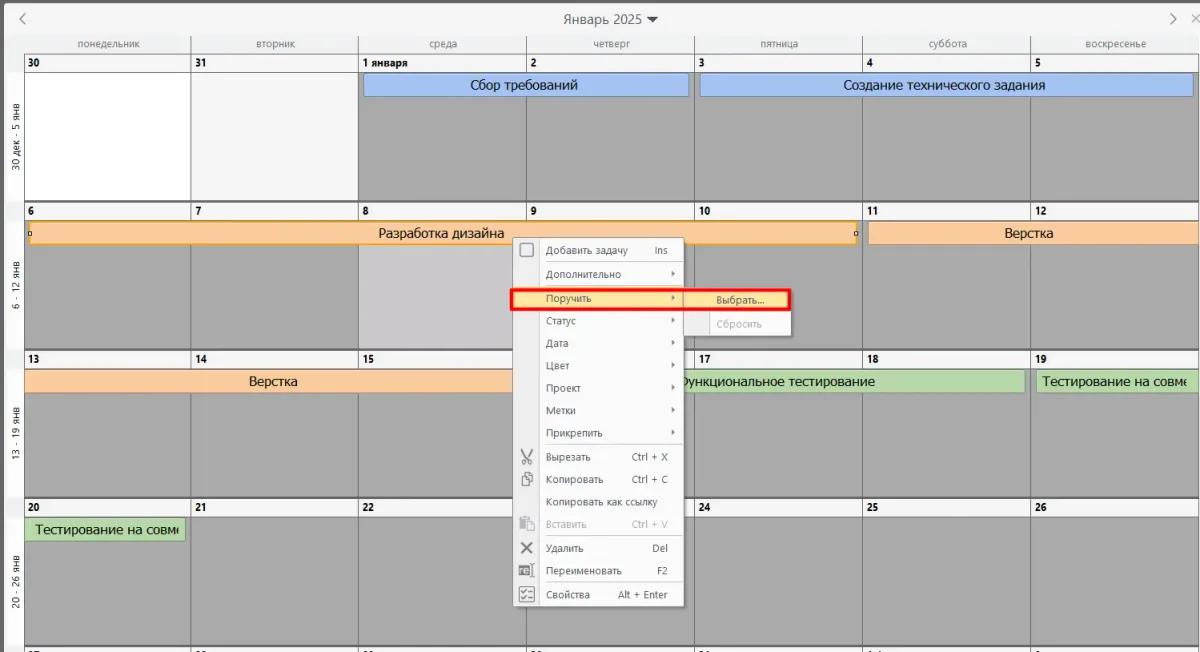Select the Создание технического задания task
Image resolution: width=1200 pixels, height=652 pixels.
(x=944, y=86)
